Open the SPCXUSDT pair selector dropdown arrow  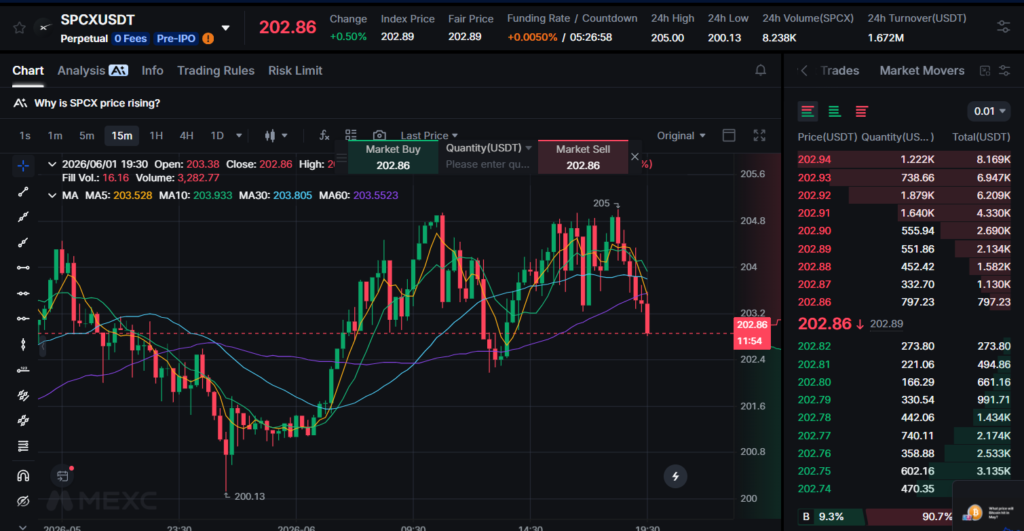225,28
